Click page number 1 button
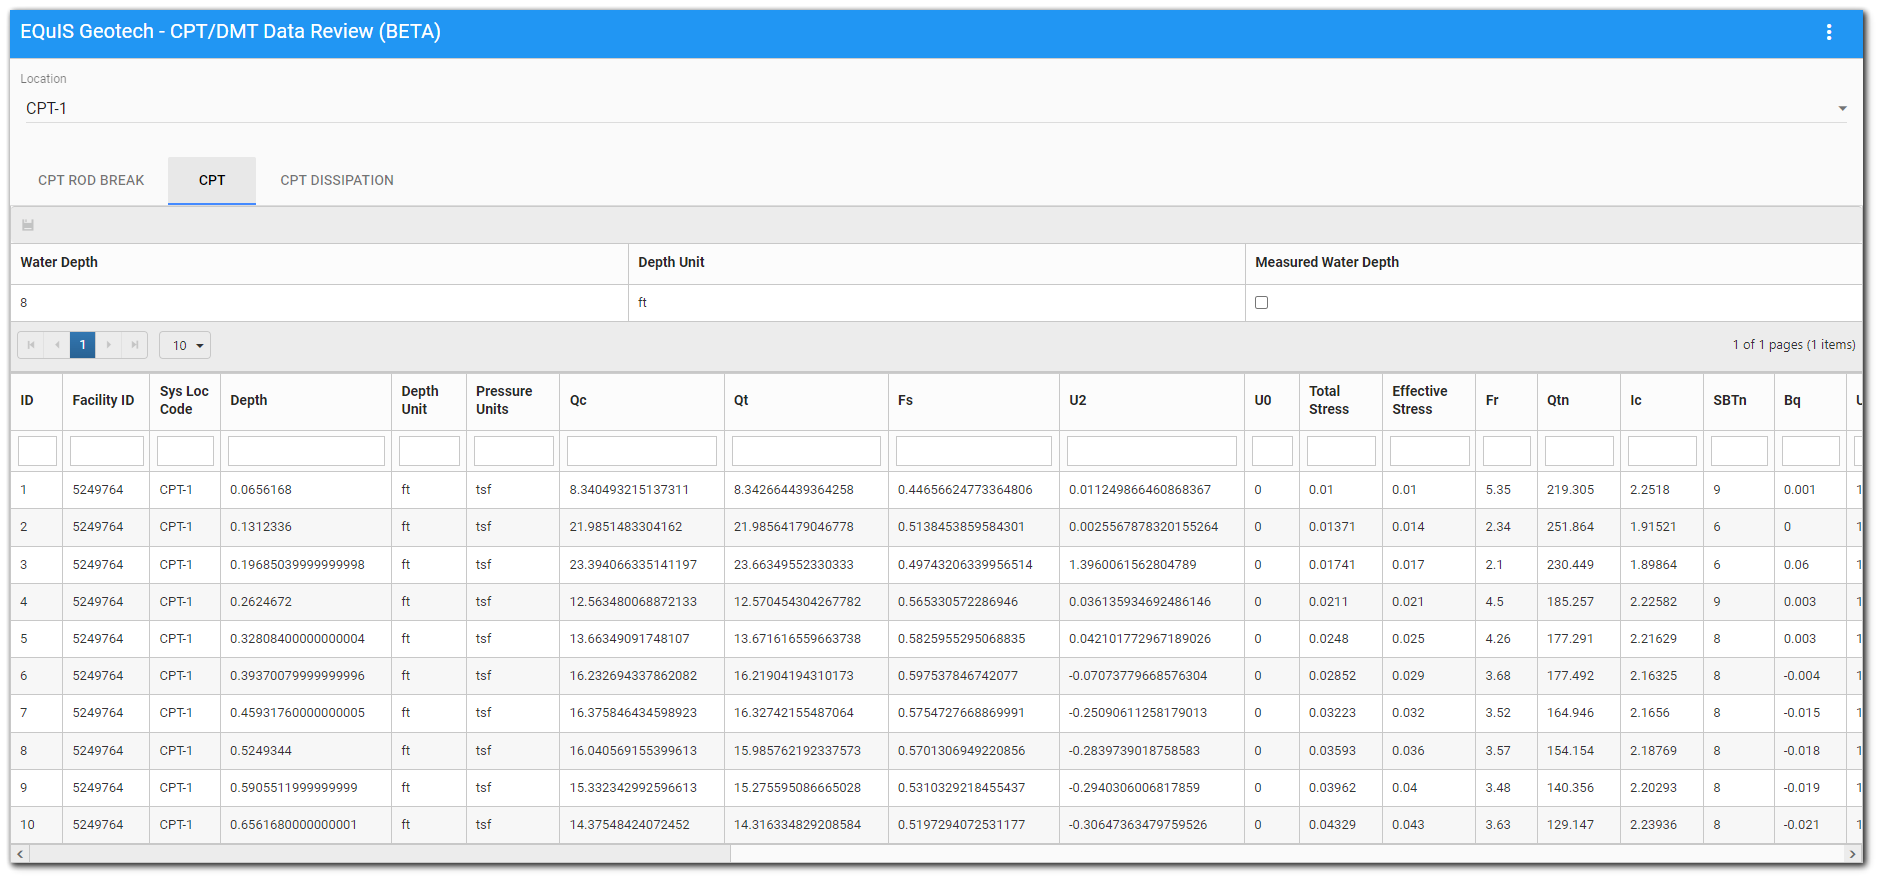The width and height of the screenshot is (1881, 881). pos(83,345)
